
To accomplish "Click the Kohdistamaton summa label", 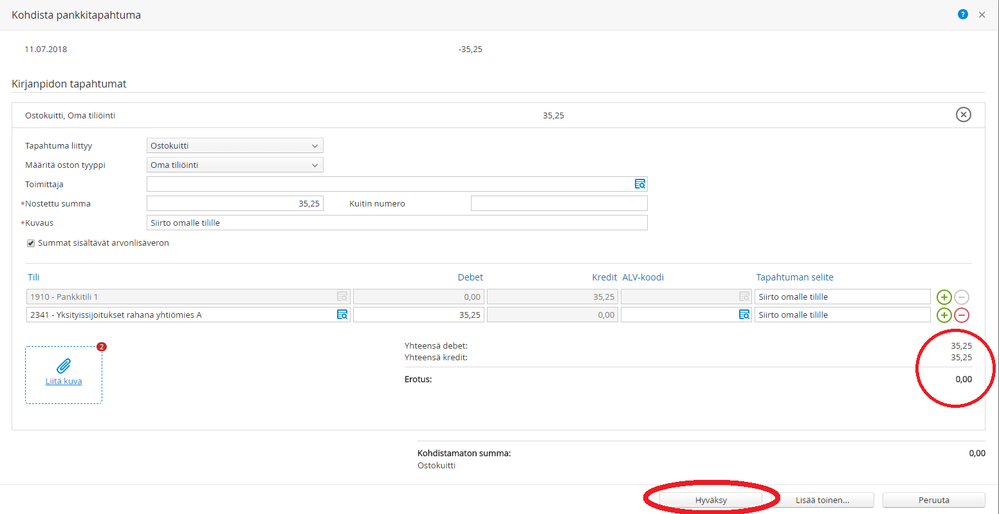I will coord(464,453).
